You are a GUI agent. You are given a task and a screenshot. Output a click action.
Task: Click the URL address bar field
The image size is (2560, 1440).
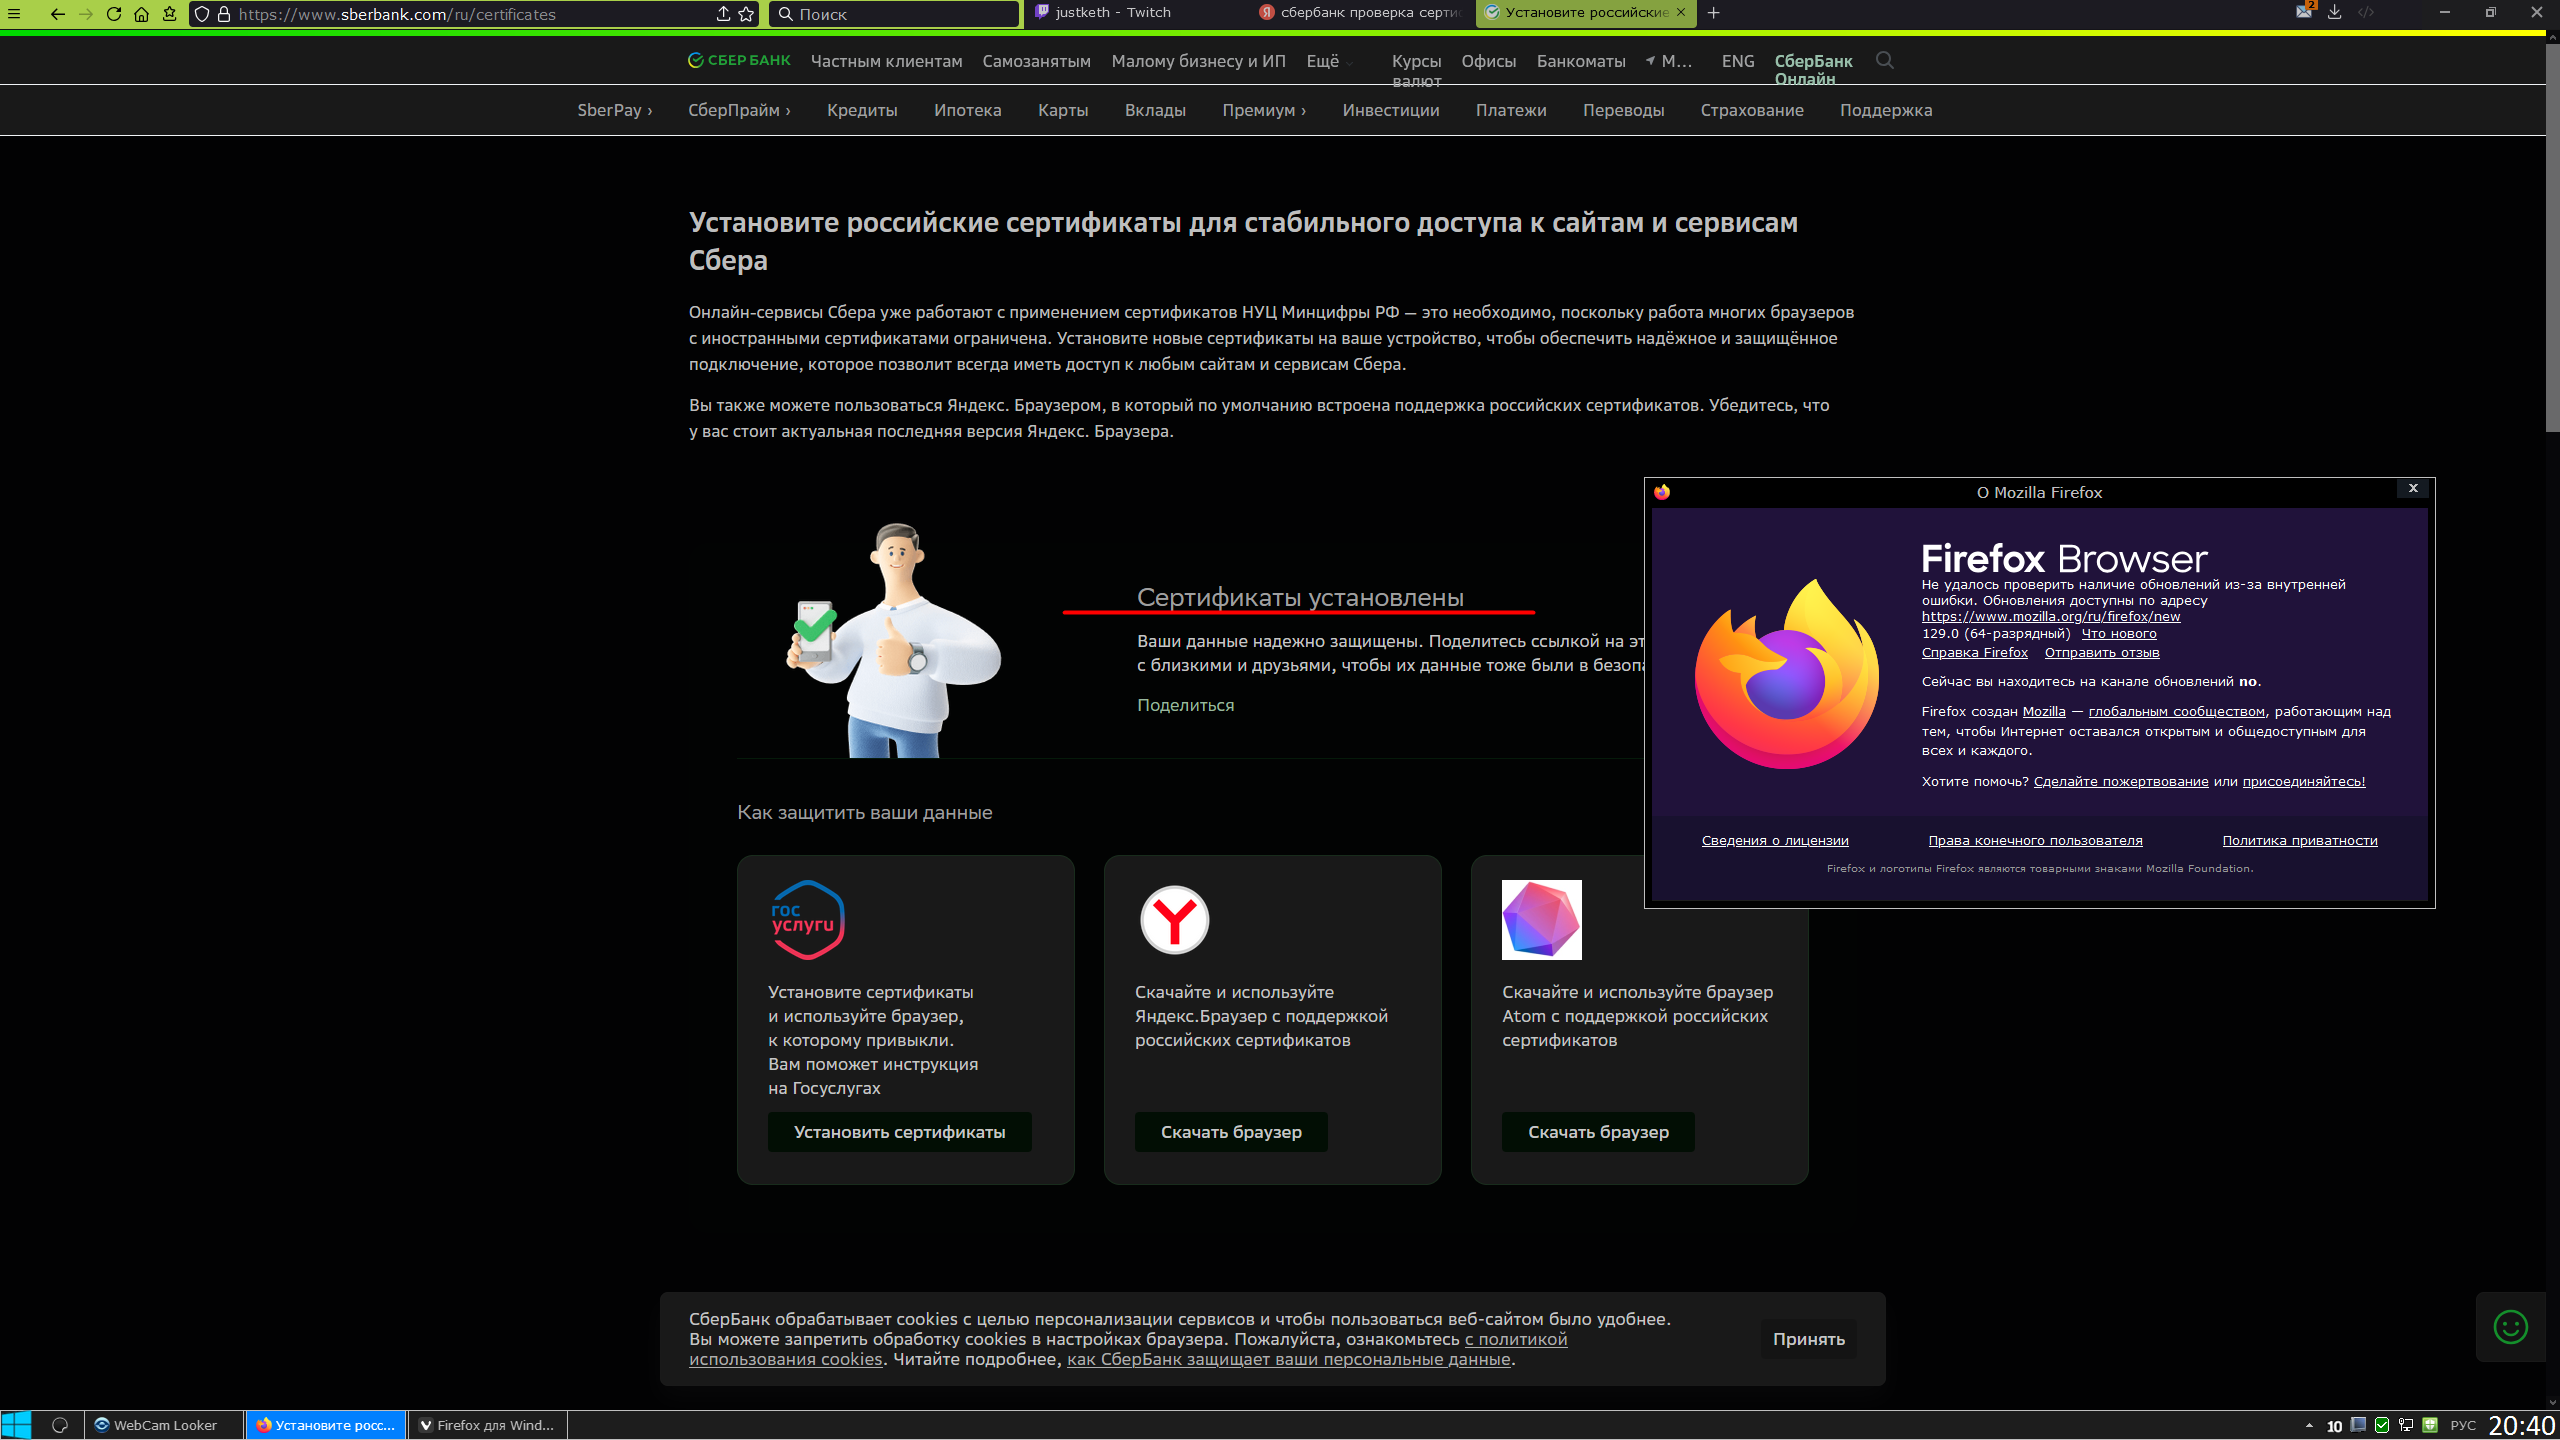(472, 14)
